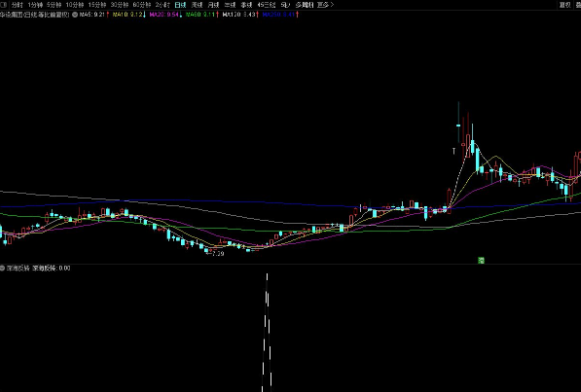Switch to the 周线 weekly chart tab
Screen dimensions: 581x392
197,5
